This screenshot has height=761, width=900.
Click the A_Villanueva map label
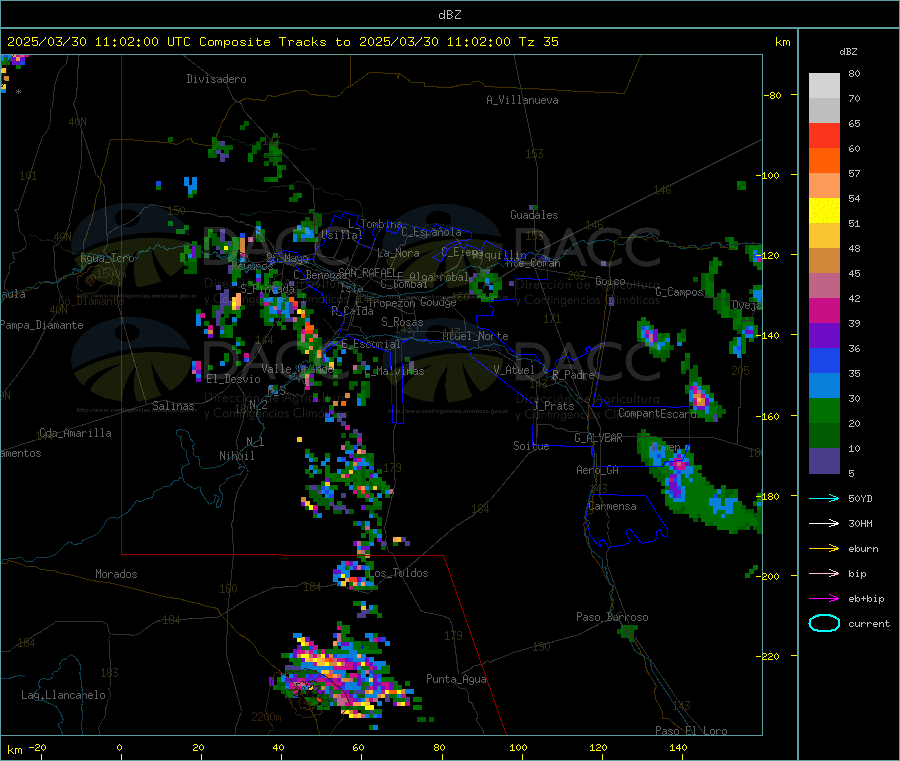pos(522,100)
